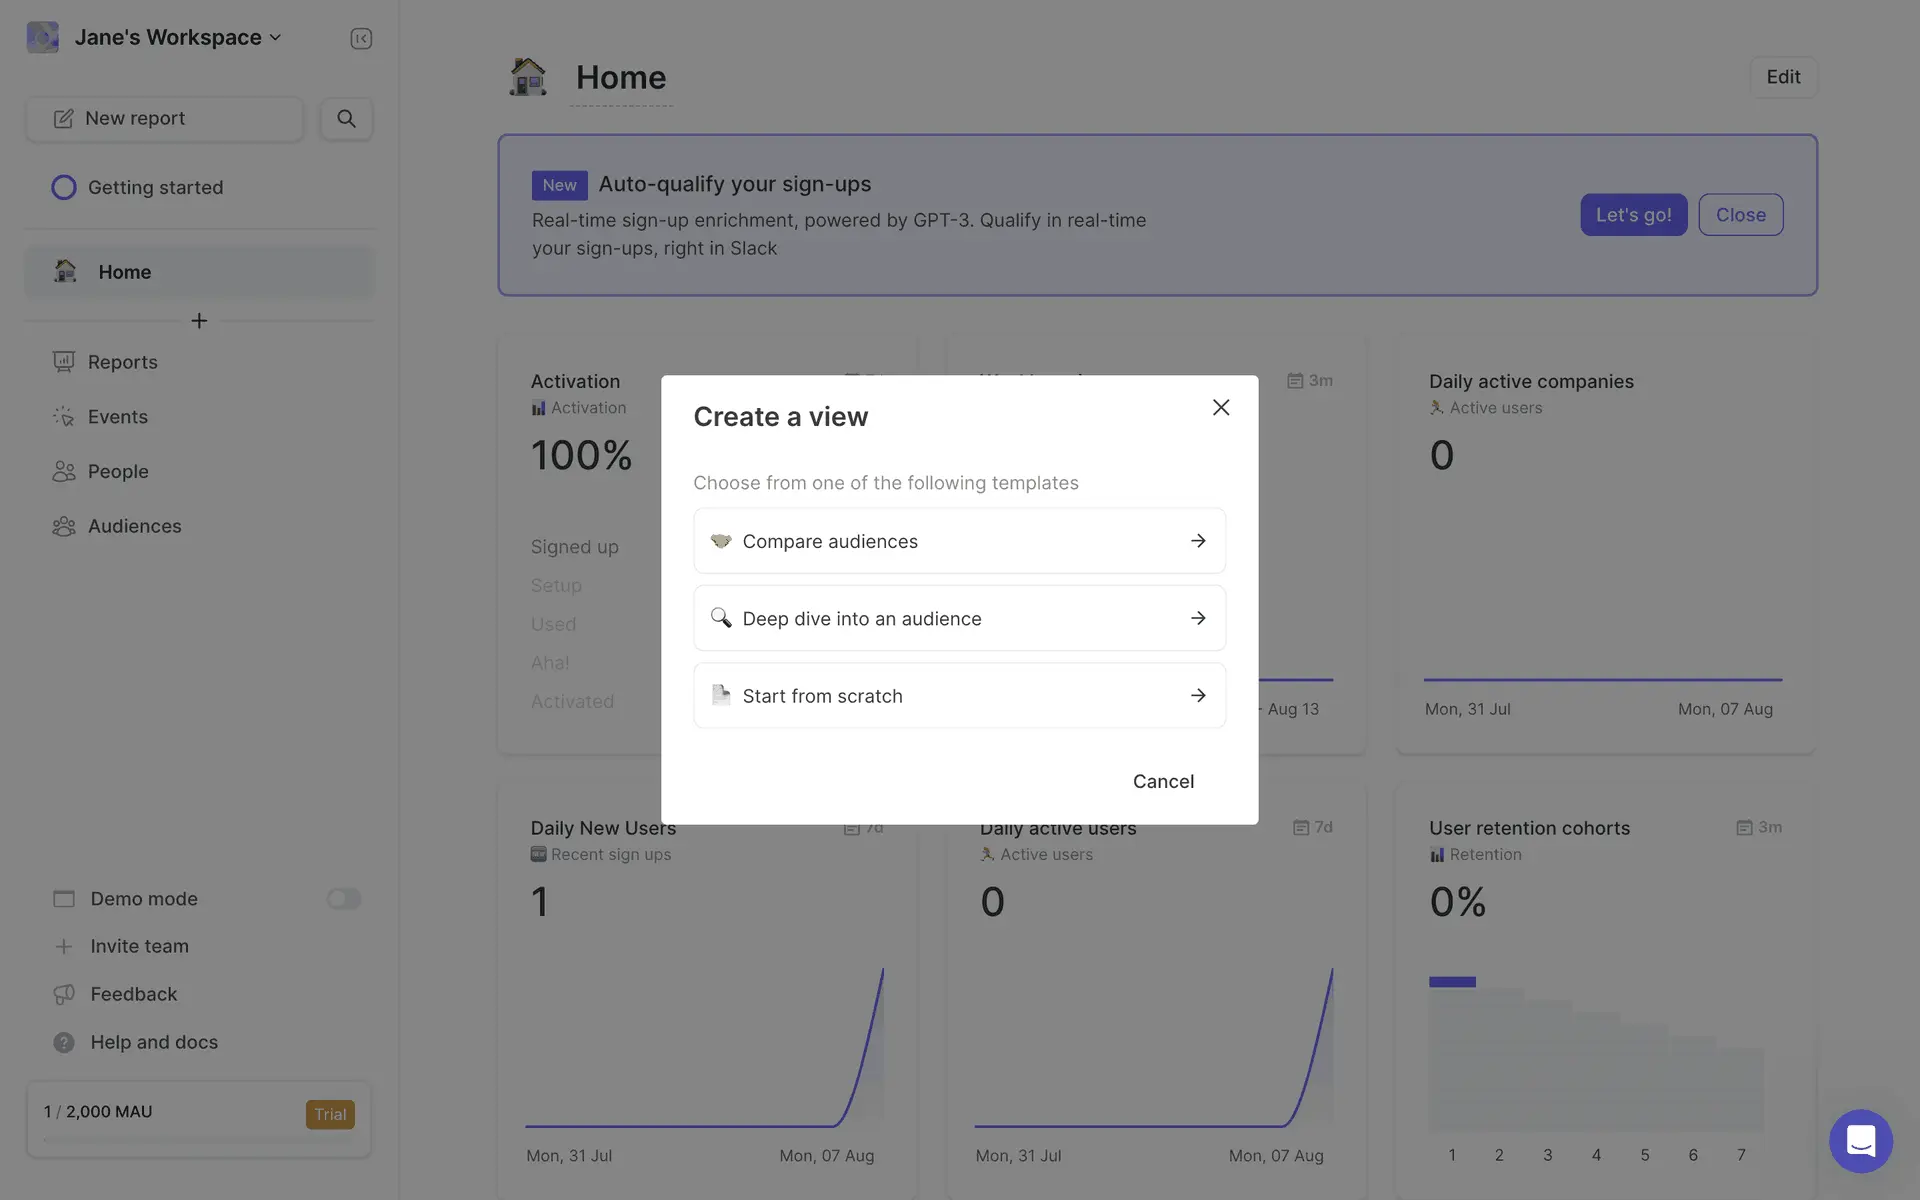Click the Getting started progress circle

click(64, 187)
